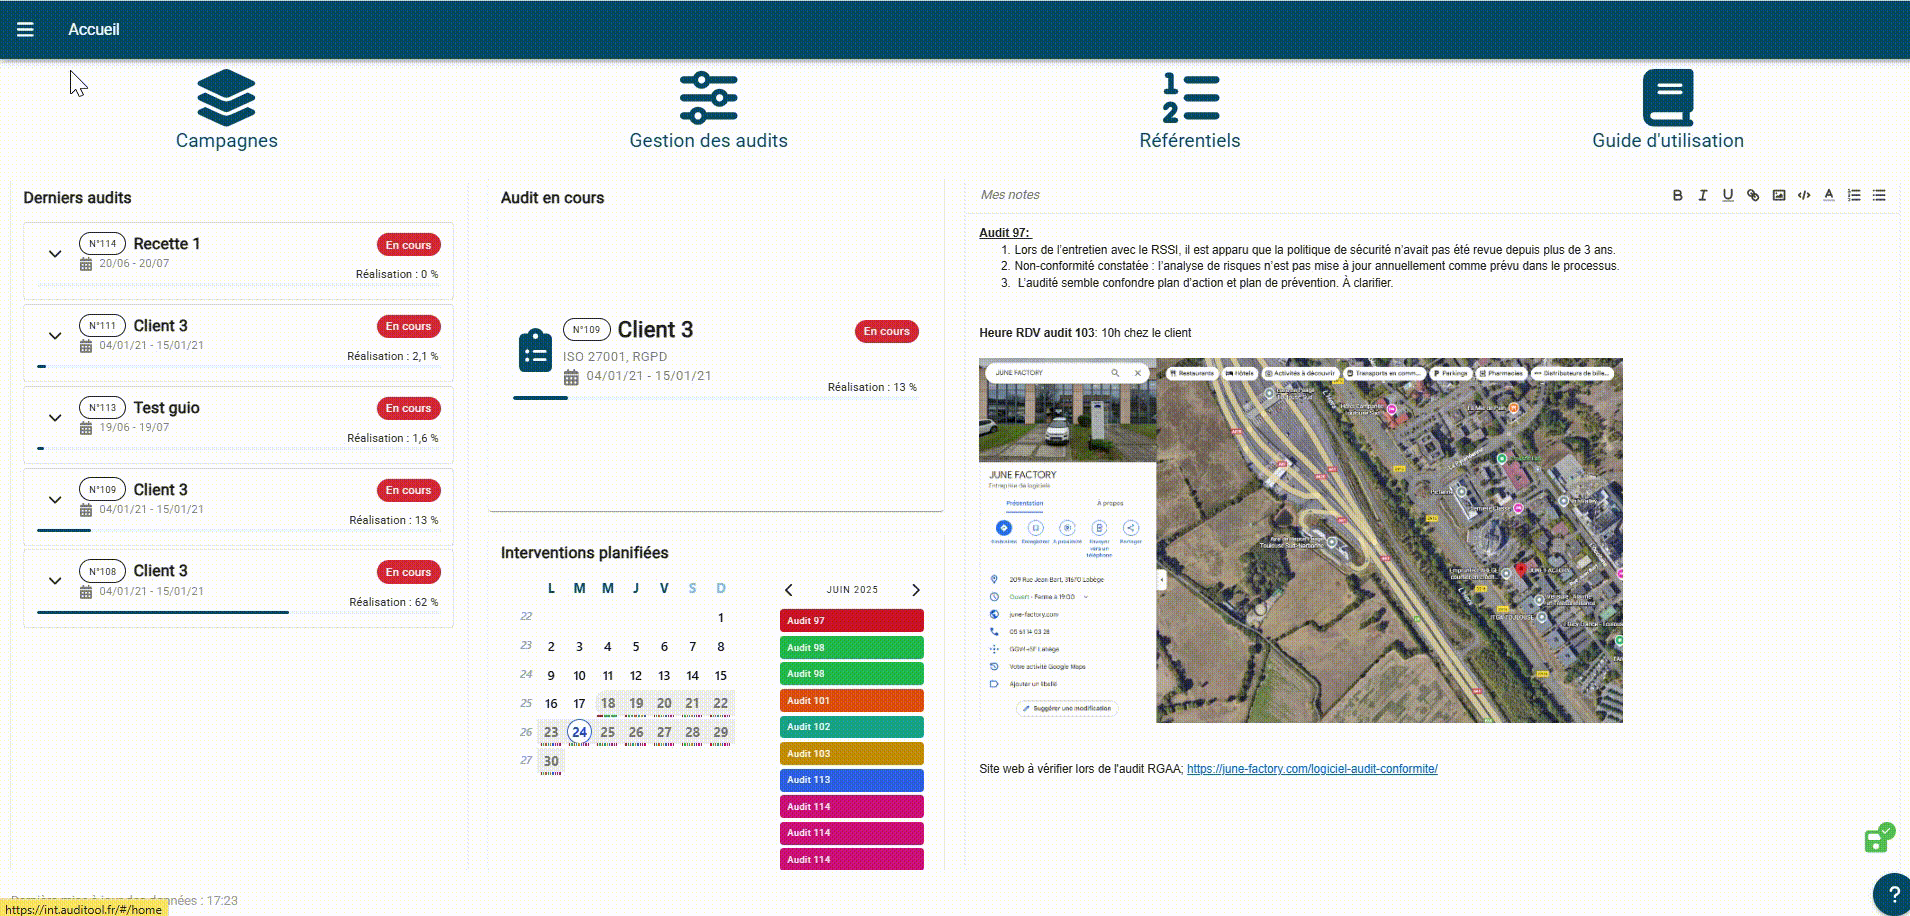
Task: Select the Audit 113 intervention entry
Action: pyautogui.click(x=851, y=780)
